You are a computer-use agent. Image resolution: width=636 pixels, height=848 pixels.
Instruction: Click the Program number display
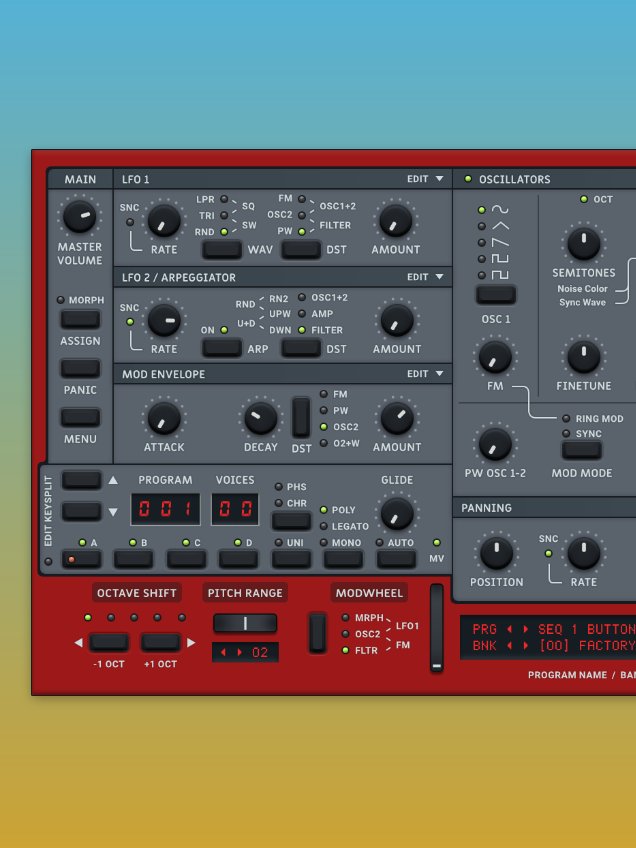[165, 509]
